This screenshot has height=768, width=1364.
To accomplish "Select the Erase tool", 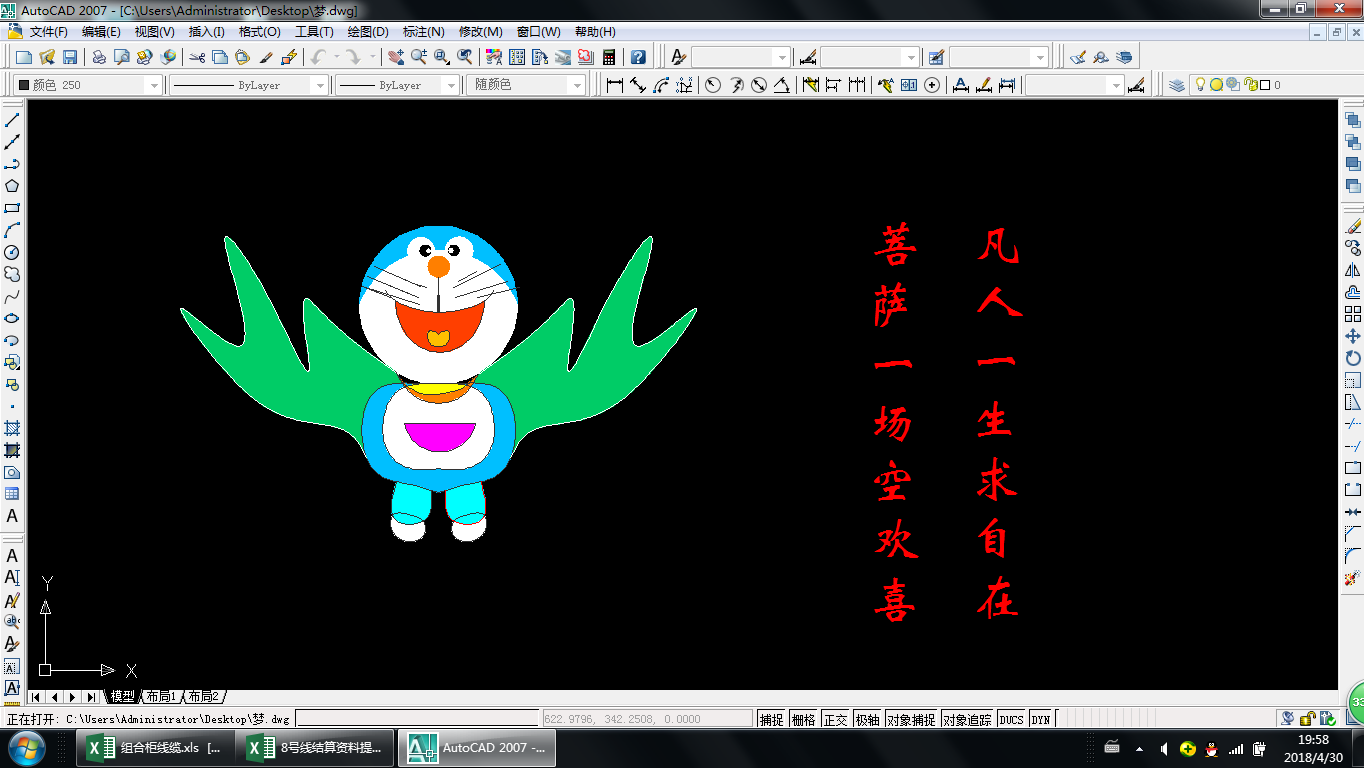I will point(1353,226).
